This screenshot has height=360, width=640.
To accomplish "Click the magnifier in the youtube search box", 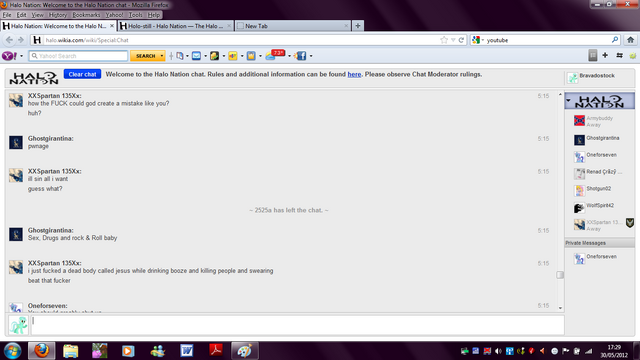I will tap(615, 40).
